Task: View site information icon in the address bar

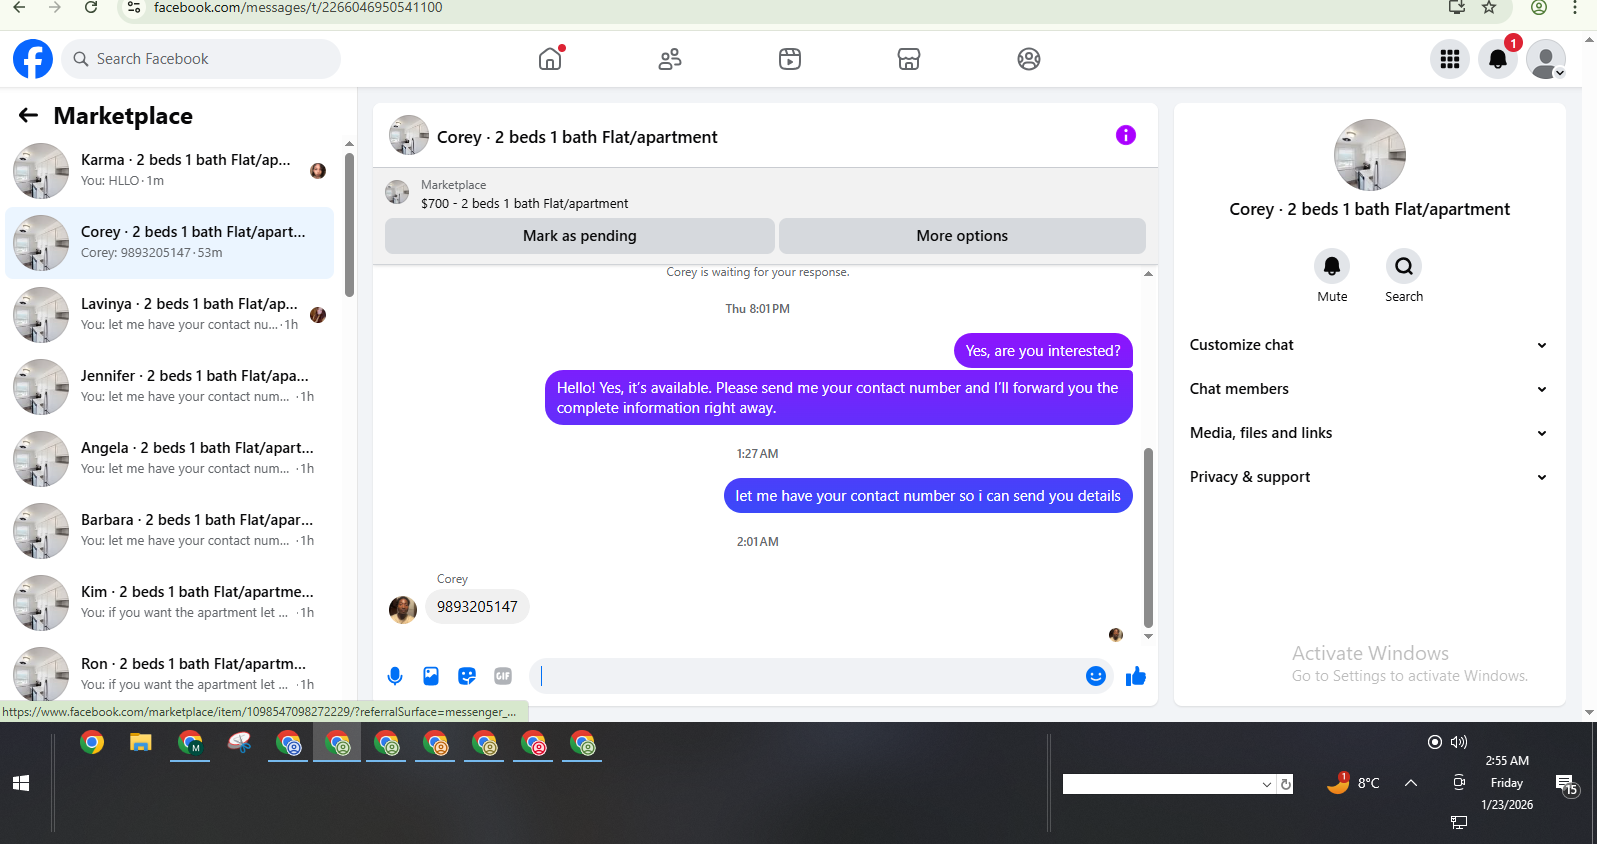Action: (x=135, y=8)
